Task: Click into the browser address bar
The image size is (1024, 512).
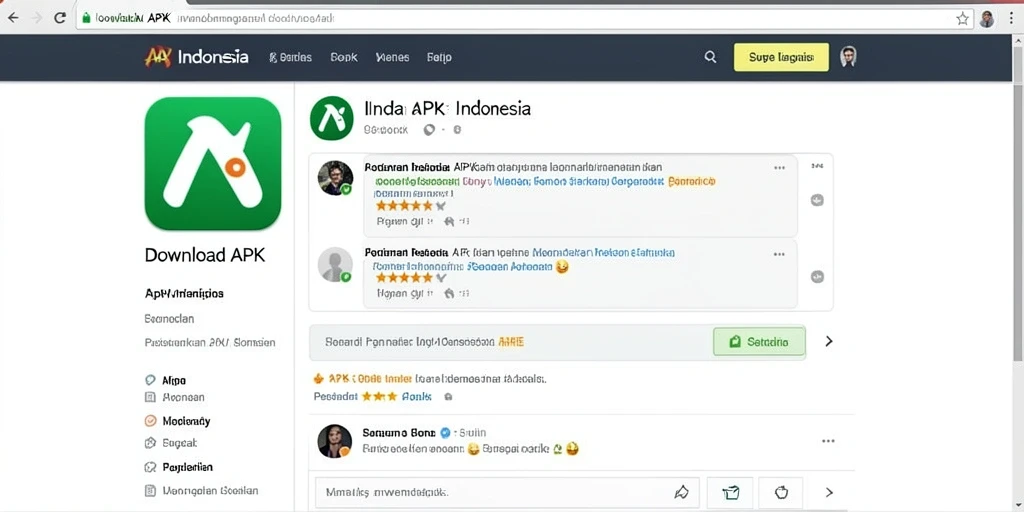Action: click(522, 19)
